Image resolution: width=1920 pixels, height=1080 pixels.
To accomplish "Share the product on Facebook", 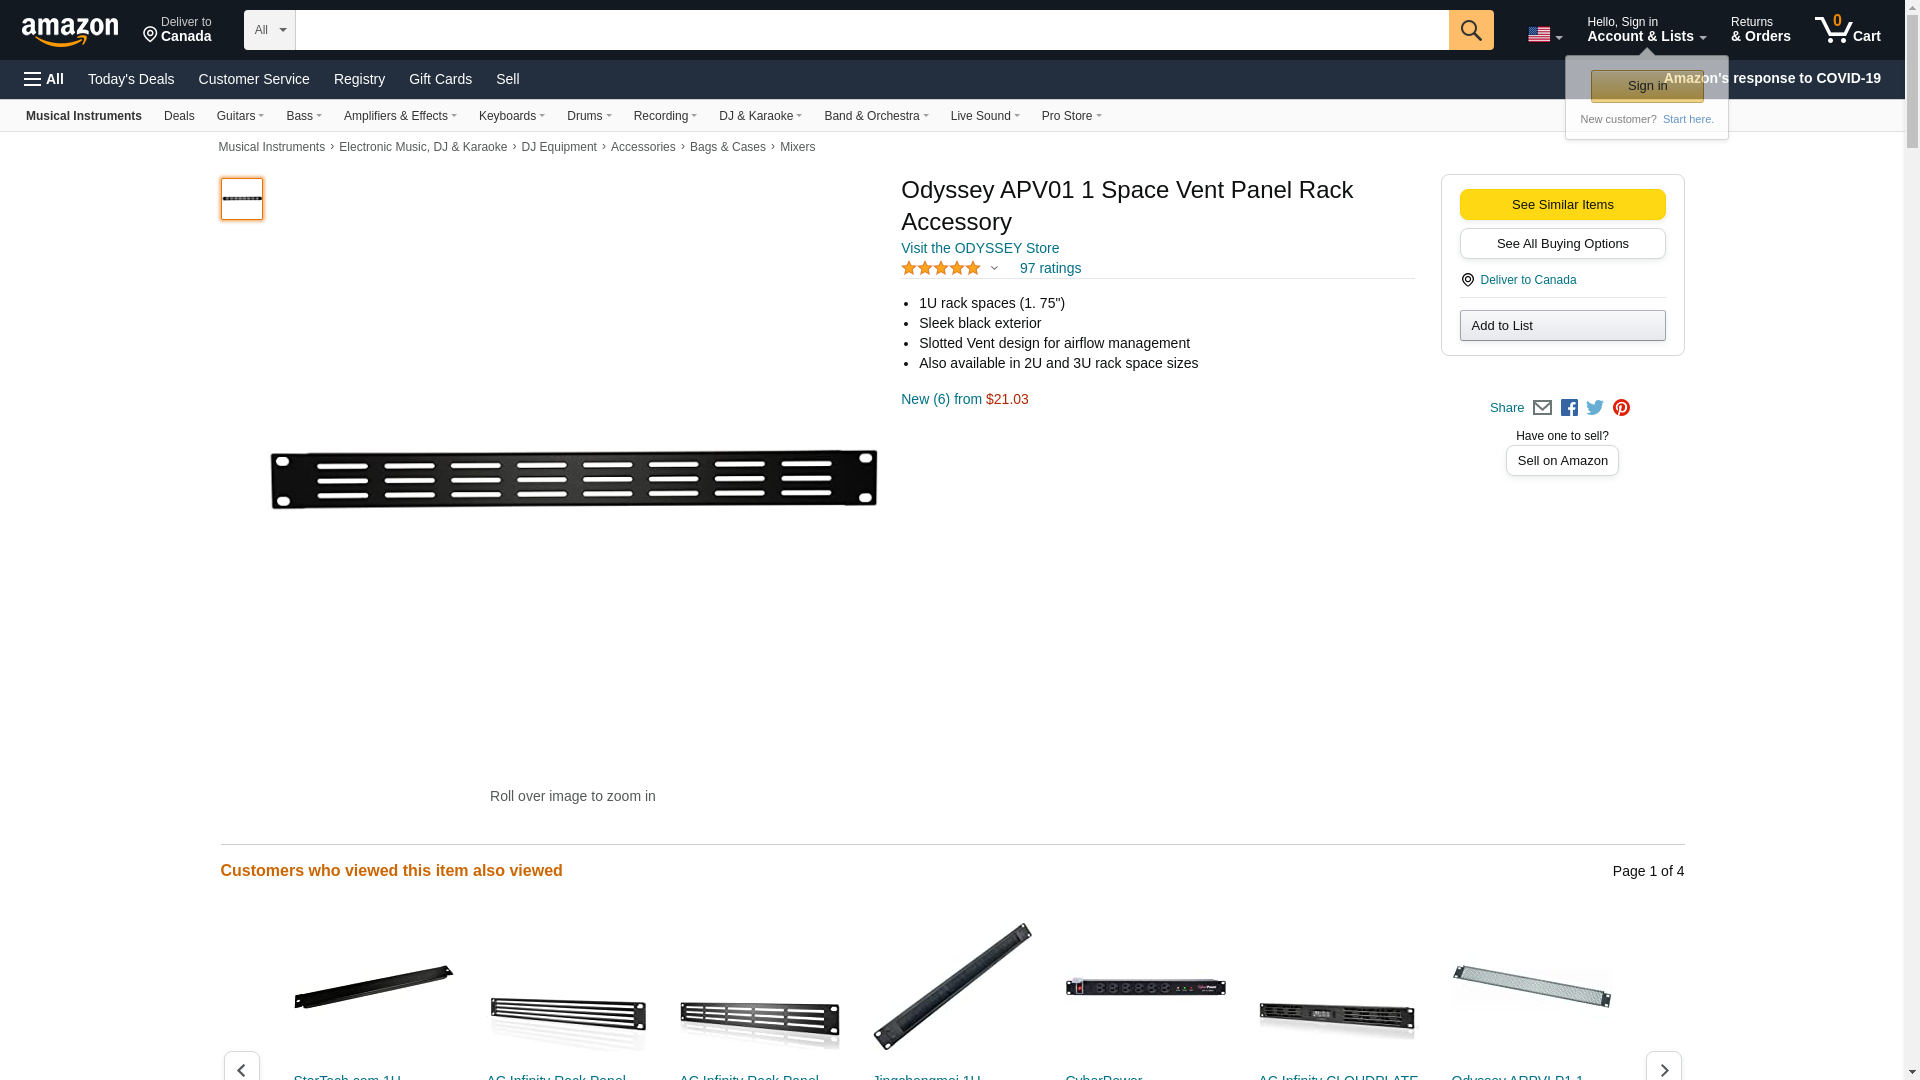I will [x=1569, y=408].
